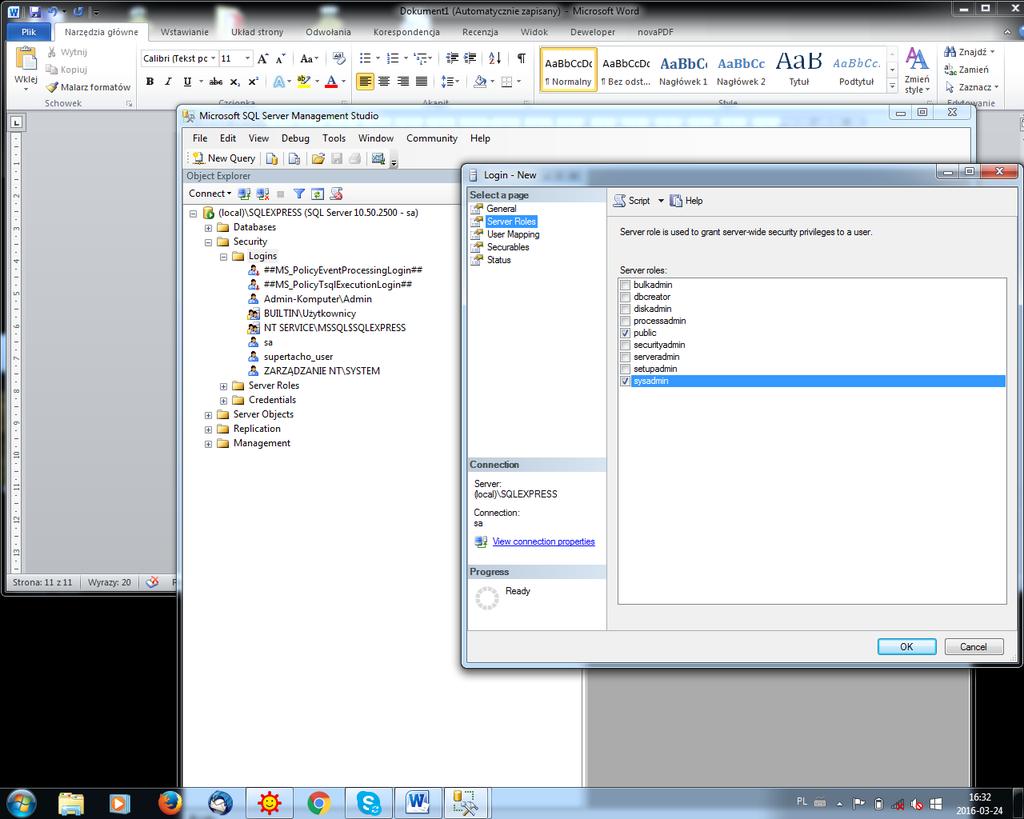
Task: Open the Tools menu in SSMS
Action: click(x=334, y=138)
